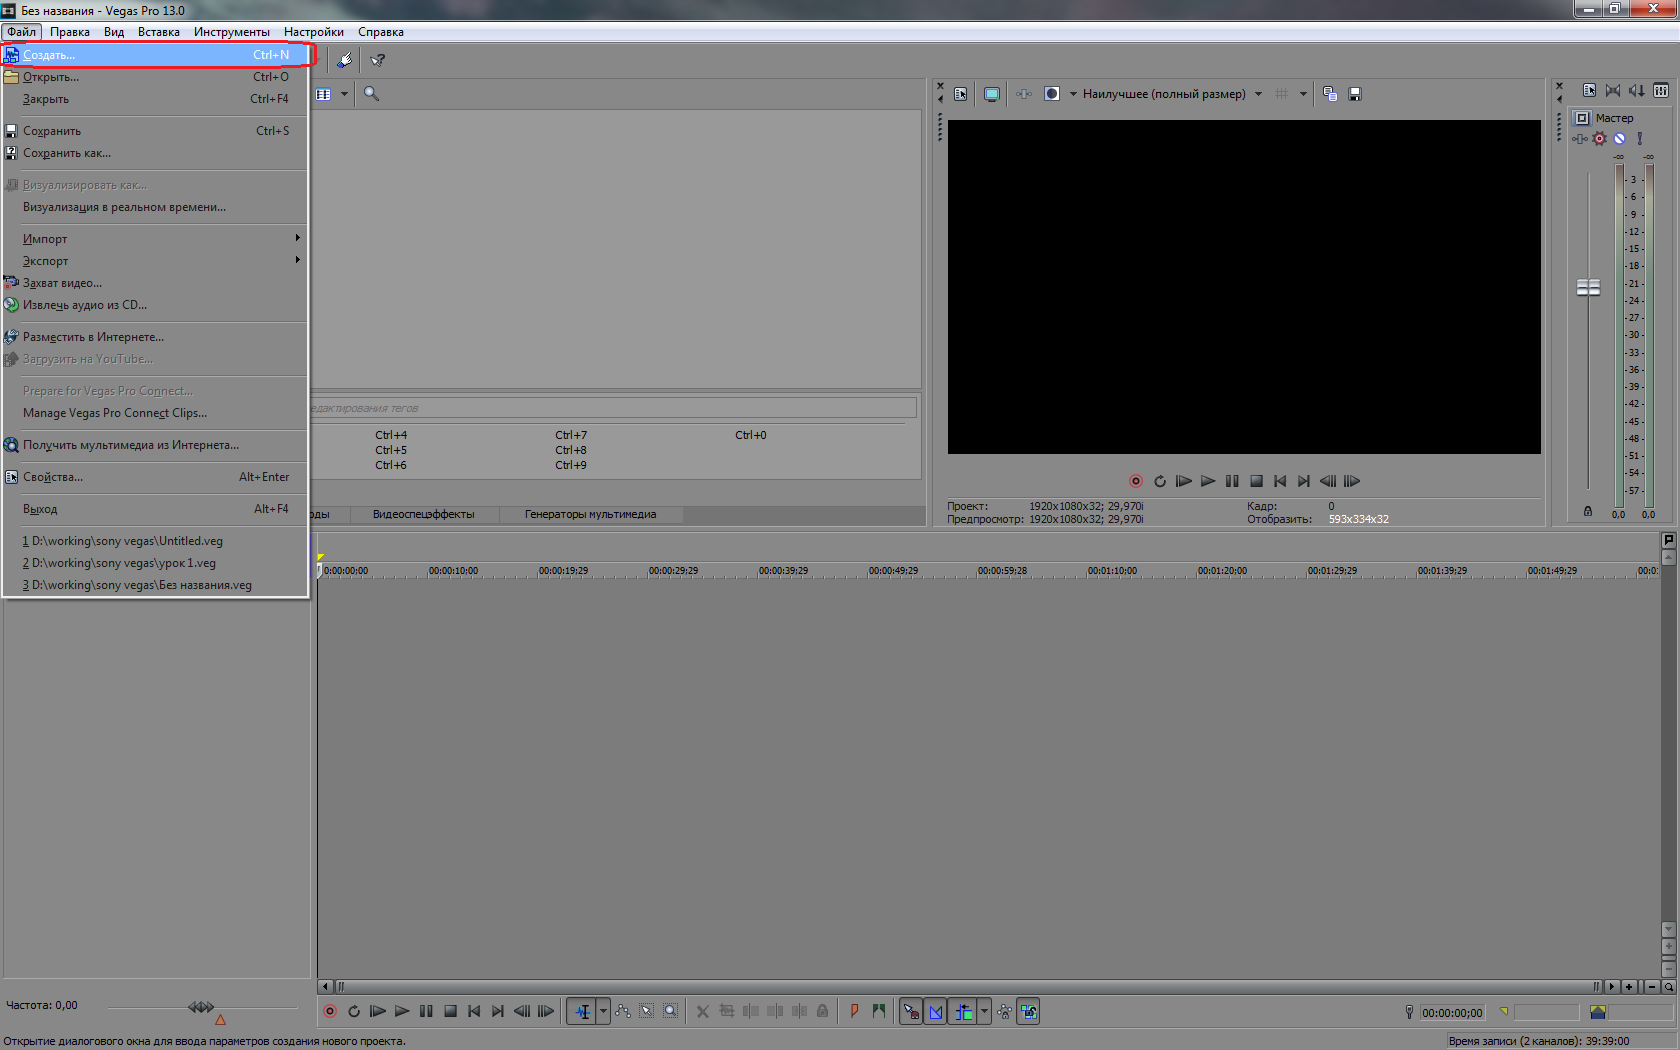Image resolution: width=1680 pixels, height=1050 pixels.
Task: Open Project Video Properties in the preview toolbar
Action: tap(961, 94)
